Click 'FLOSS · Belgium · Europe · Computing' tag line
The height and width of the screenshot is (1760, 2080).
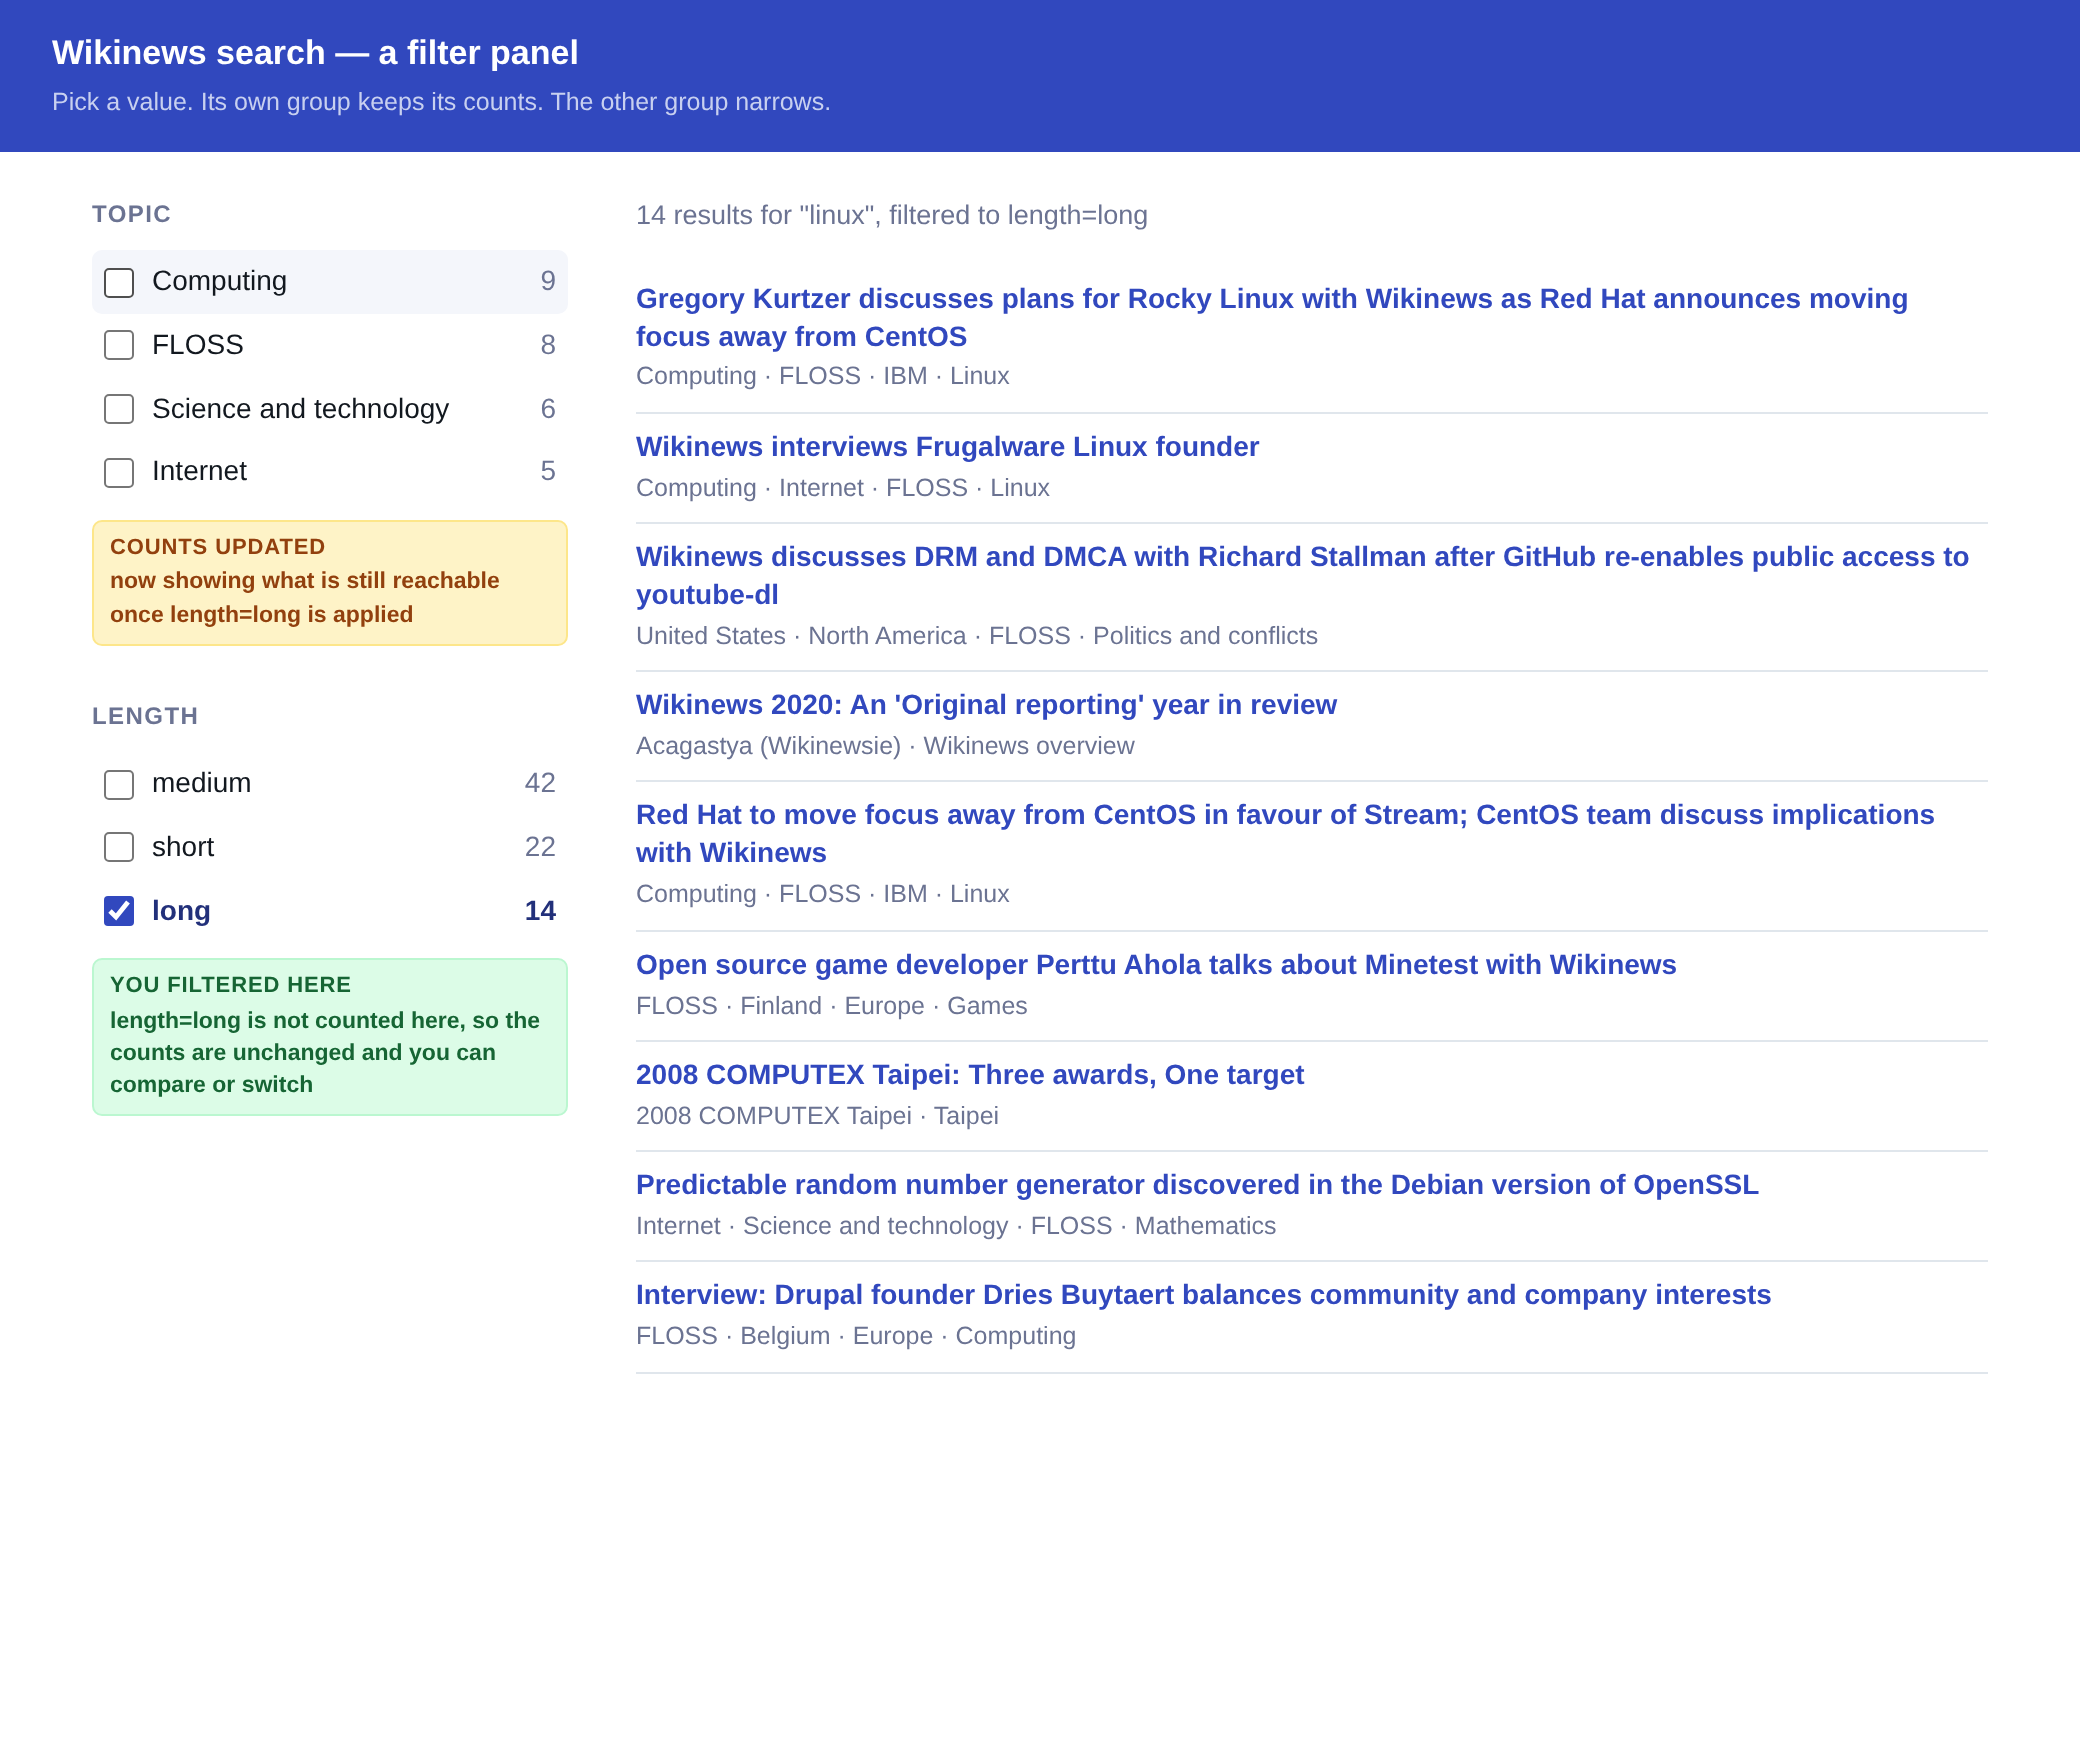coord(856,1336)
